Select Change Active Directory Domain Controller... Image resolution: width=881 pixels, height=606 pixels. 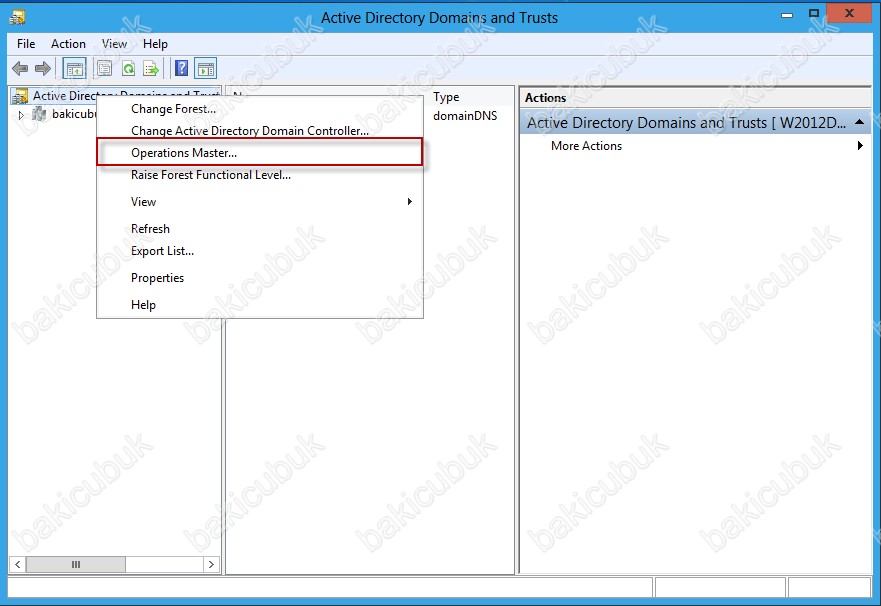click(x=260, y=131)
